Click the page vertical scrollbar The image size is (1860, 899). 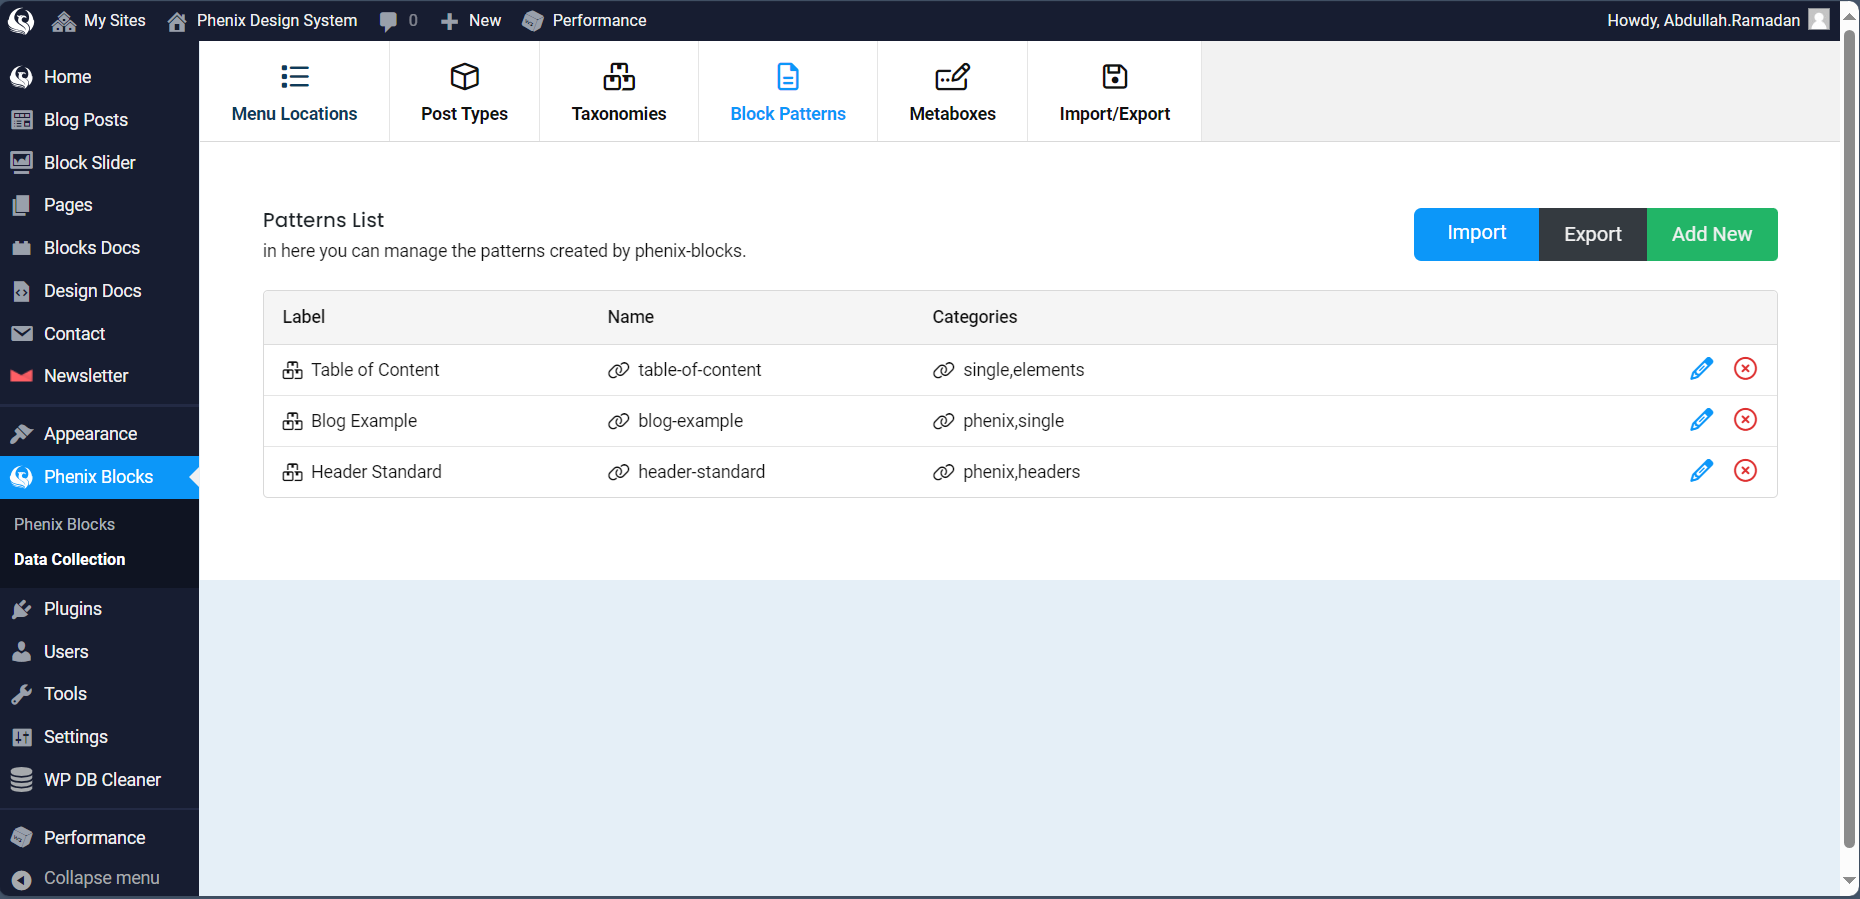(x=1850, y=438)
